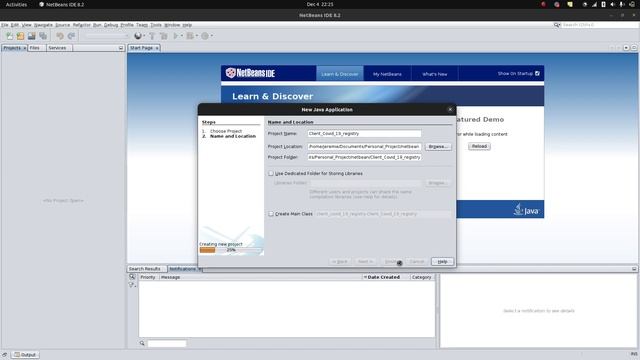The image size is (640, 360).
Task: Click the Browse button for Project Location
Action: 438,146
